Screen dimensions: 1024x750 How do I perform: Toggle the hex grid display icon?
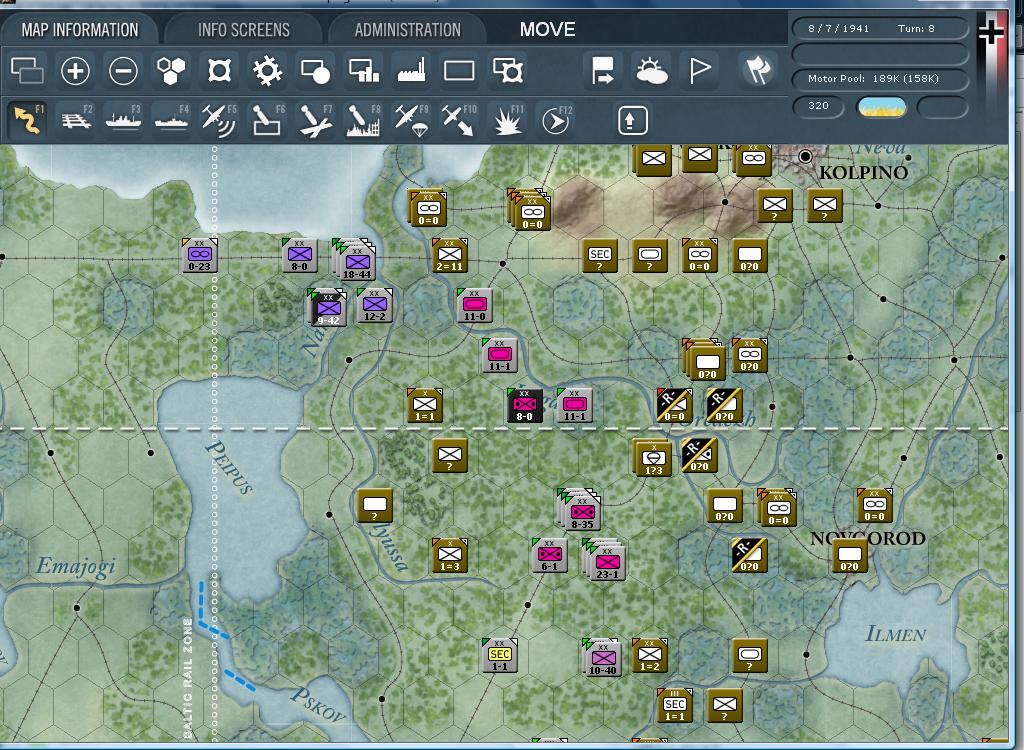coord(171,71)
